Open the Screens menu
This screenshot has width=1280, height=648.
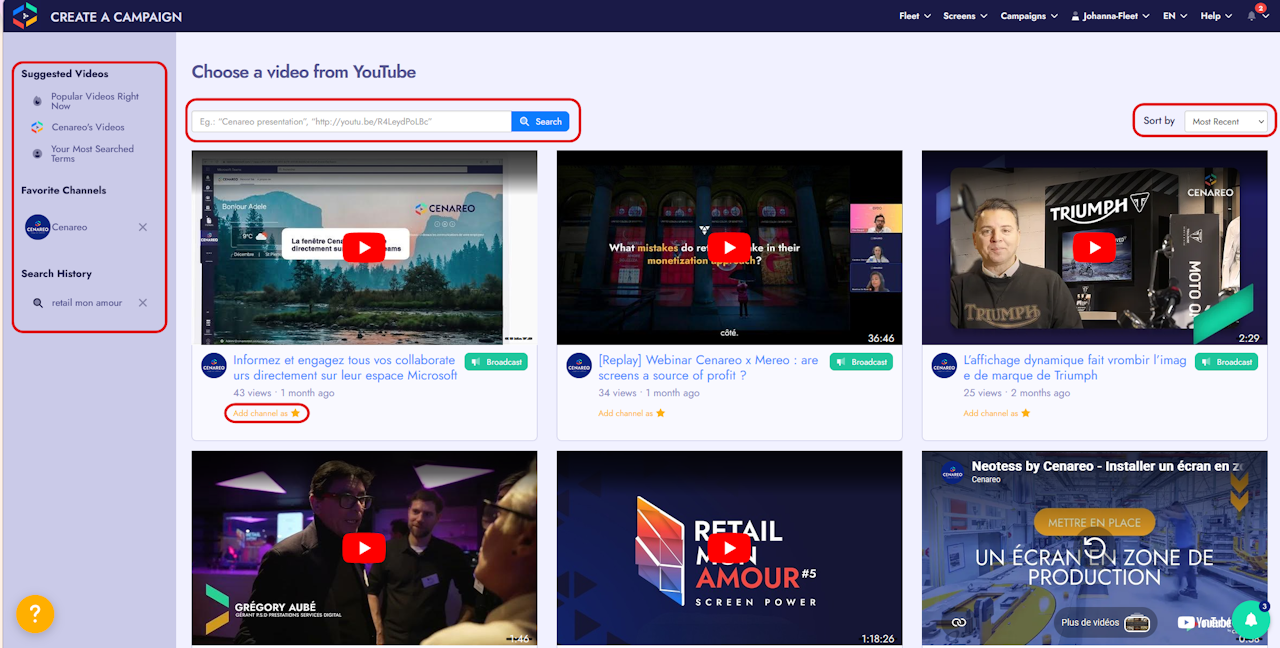tap(965, 16)
